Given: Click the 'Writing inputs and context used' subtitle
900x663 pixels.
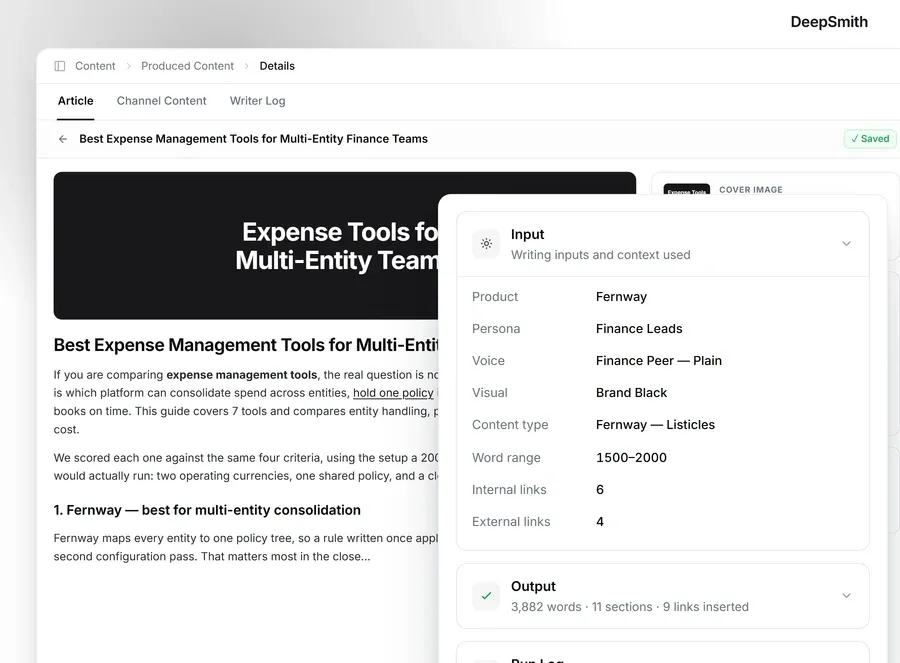Looking at the screenshot, I should click(x=600, y=255).
